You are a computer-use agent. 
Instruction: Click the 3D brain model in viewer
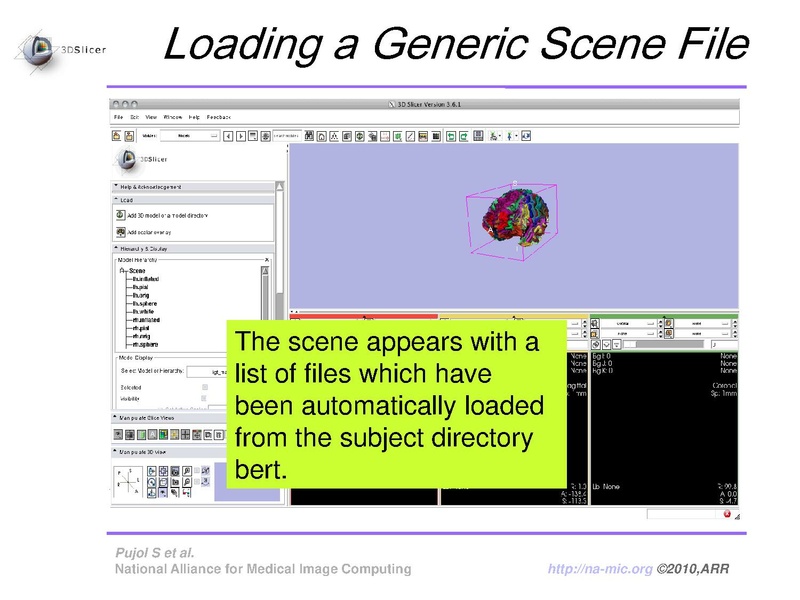point(515,219)
